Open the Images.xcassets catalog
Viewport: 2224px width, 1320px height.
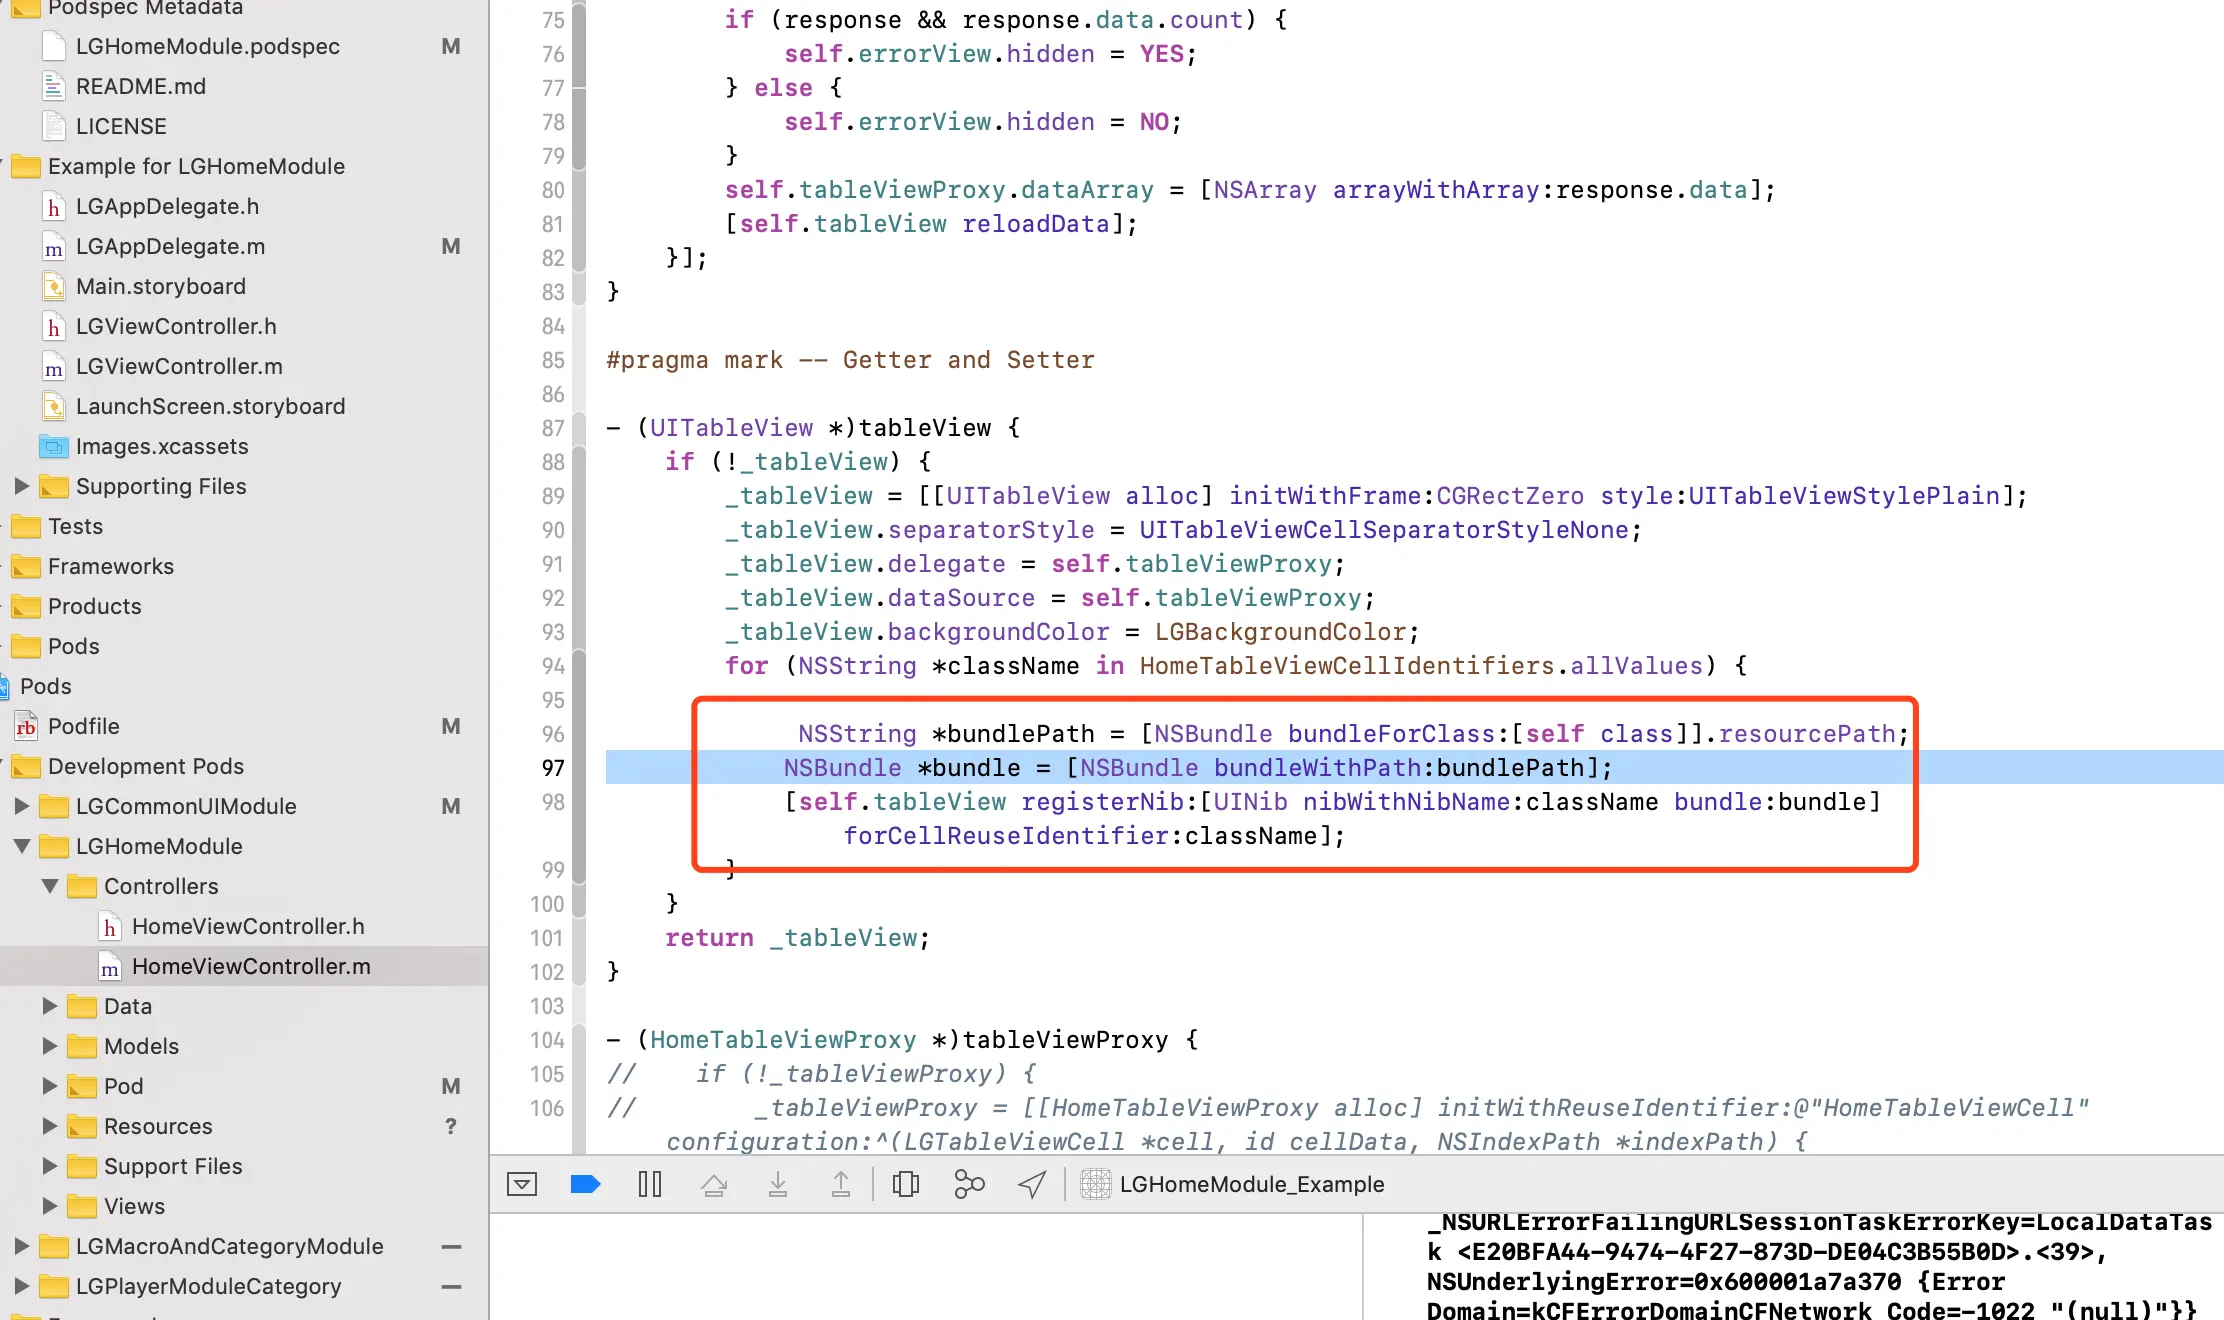coord(161,446)
